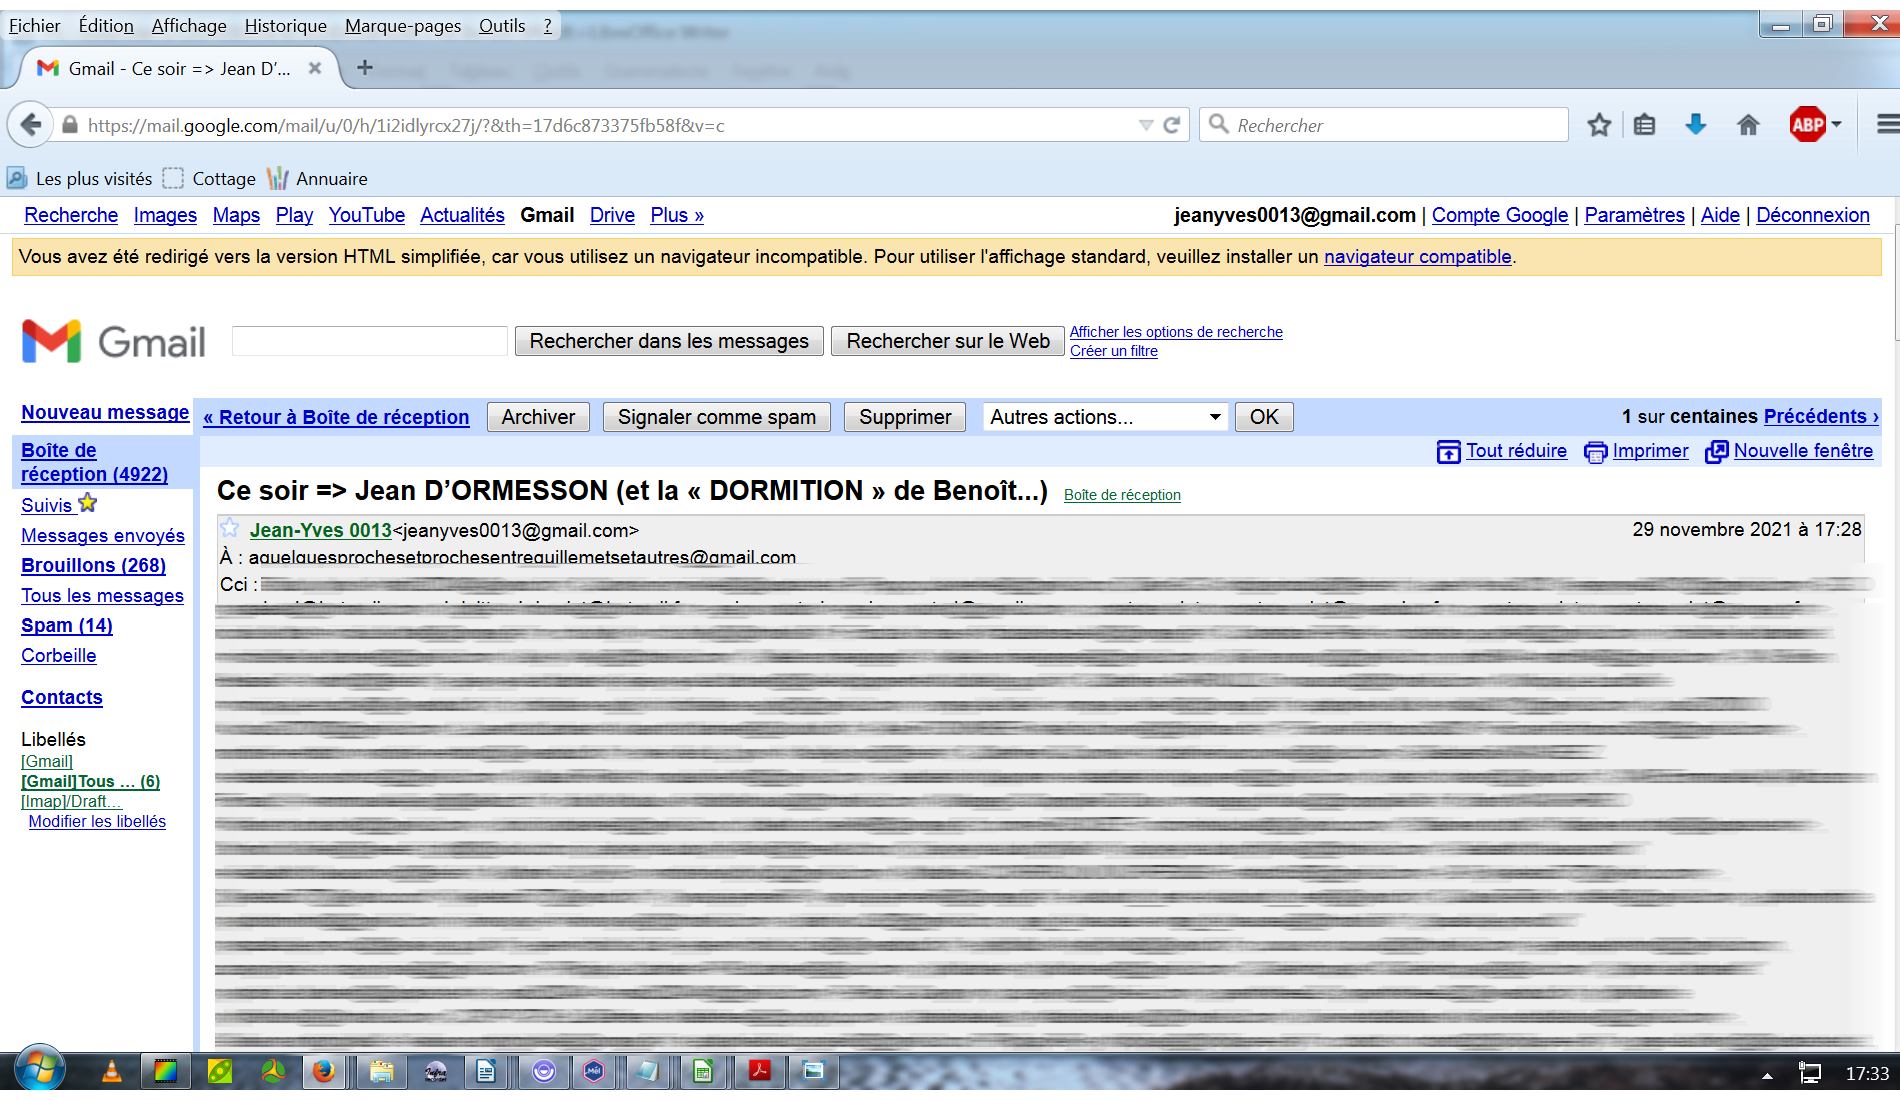Toggle the star next to Jean-Yves 0013
The image size is (1900, 1100).
(230, 528)
